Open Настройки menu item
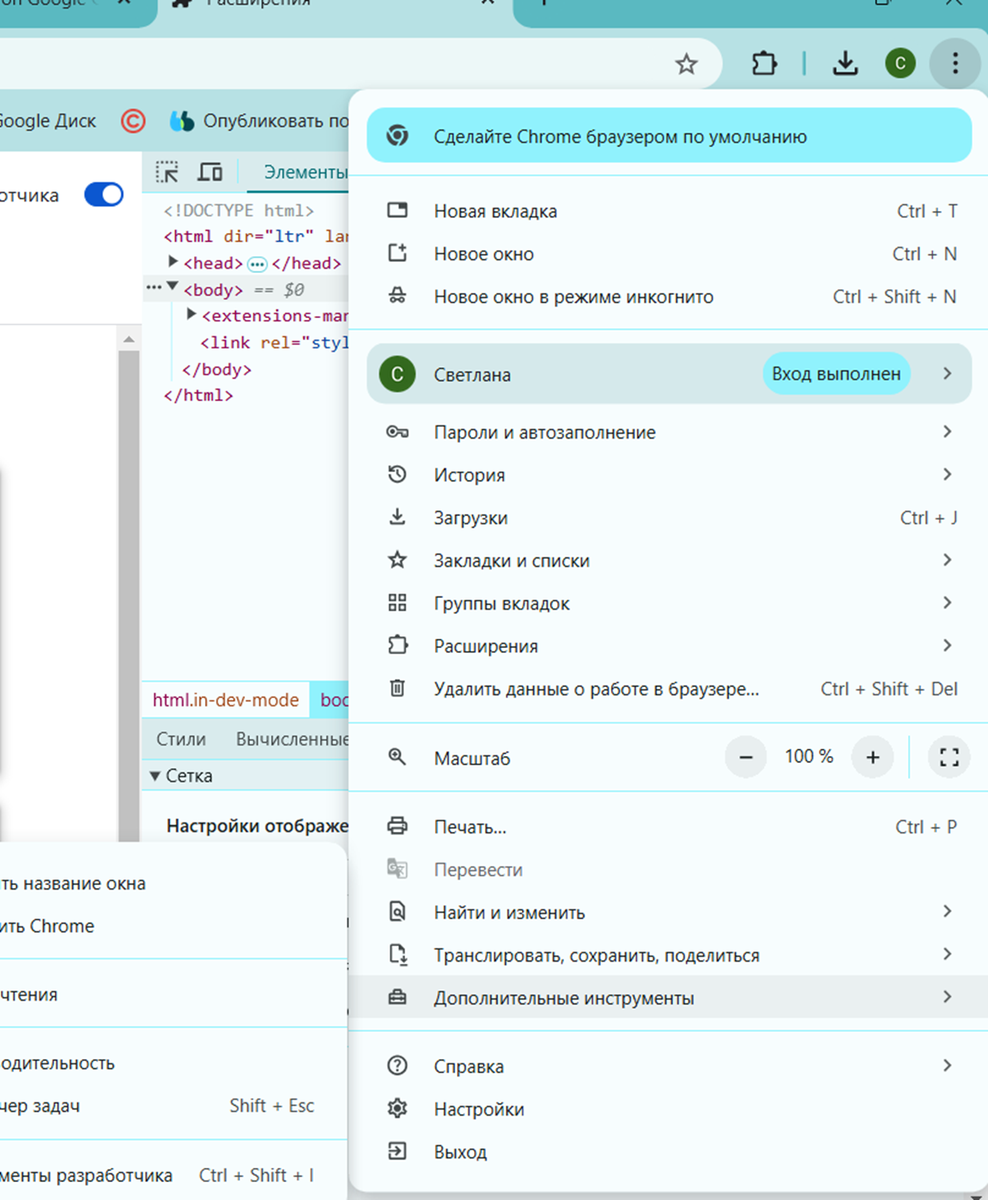This screenshot has height=1200, width=988. [668, 1109]
